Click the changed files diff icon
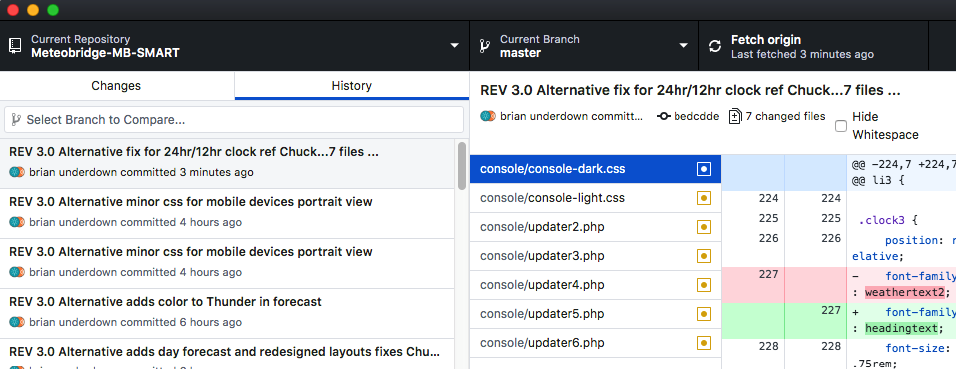Image resolution: width=956 pixels, height=369 pixels. pyautogui.click(x=735, y=116)
